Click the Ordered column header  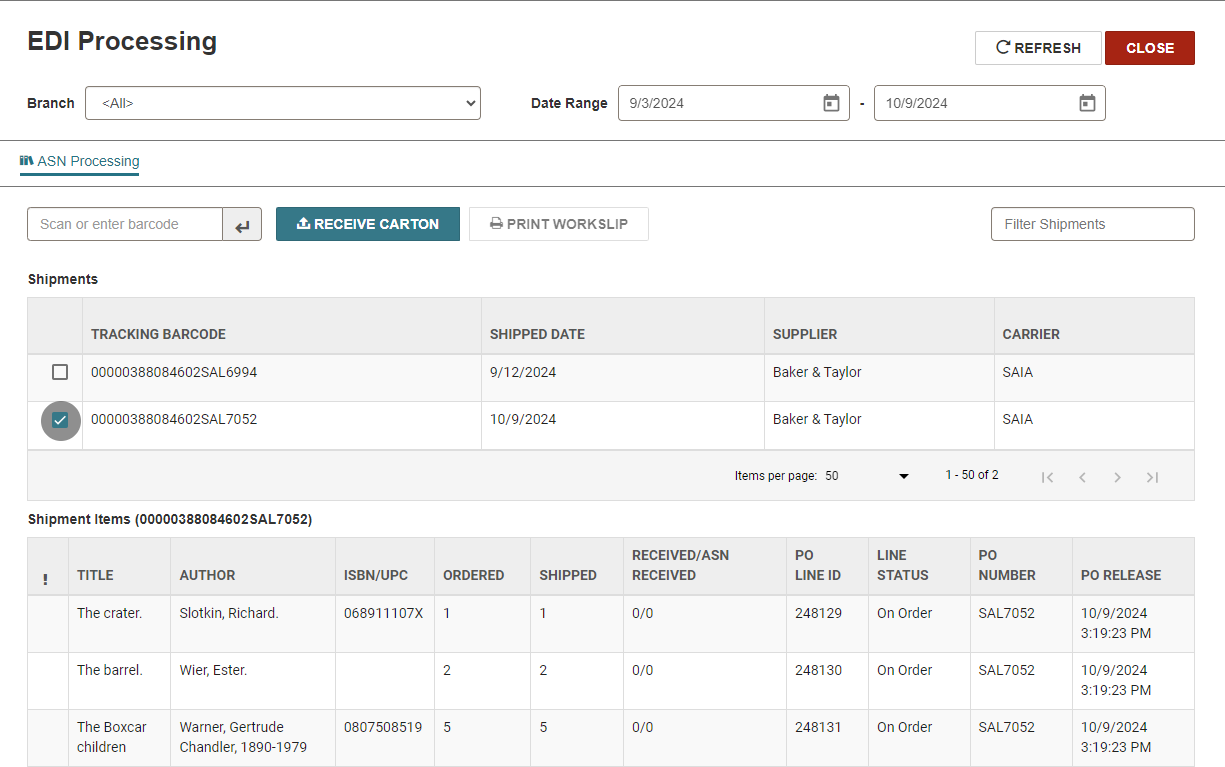pyautogui.click(x=473, y=575)
